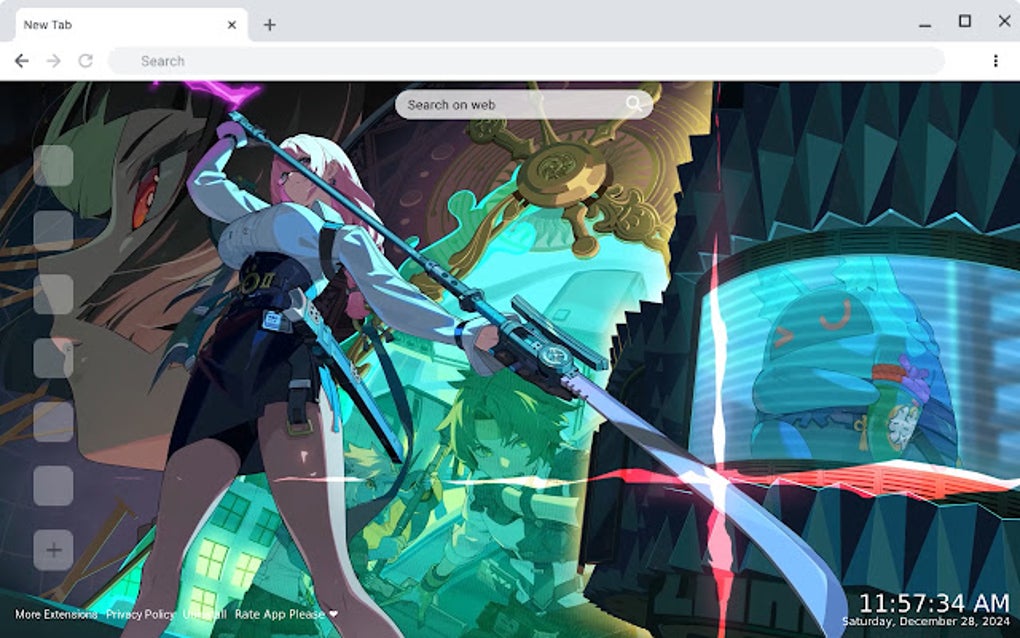
Task: Click the forward navigation arrow
Action: pyautogui.click(x=52, y=60)
